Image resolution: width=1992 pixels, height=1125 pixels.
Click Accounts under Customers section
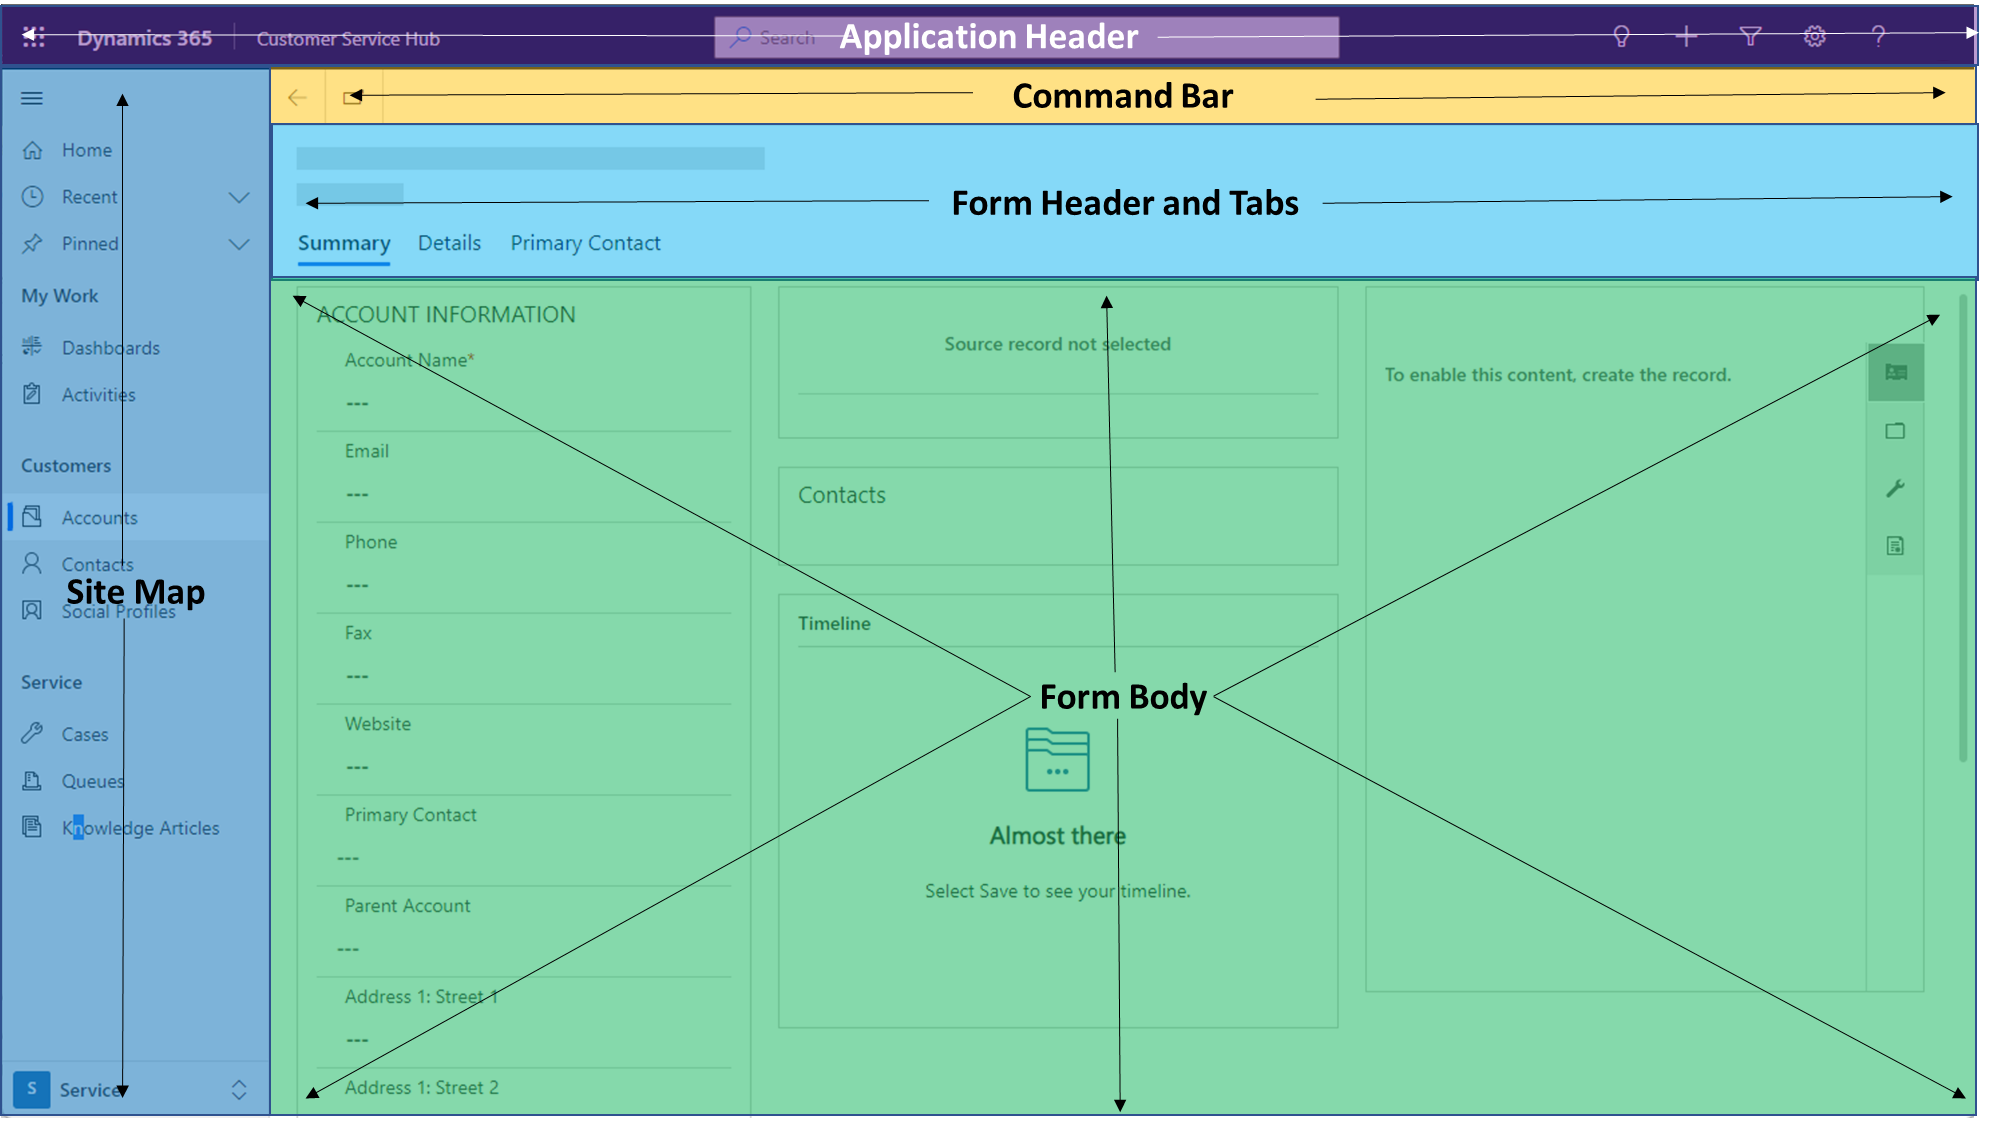tap(100, 517)
